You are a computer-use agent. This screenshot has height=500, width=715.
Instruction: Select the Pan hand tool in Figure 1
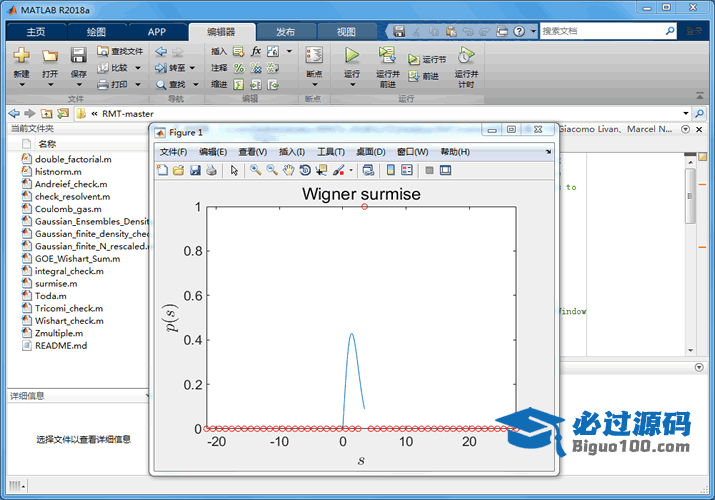[288, 170]
